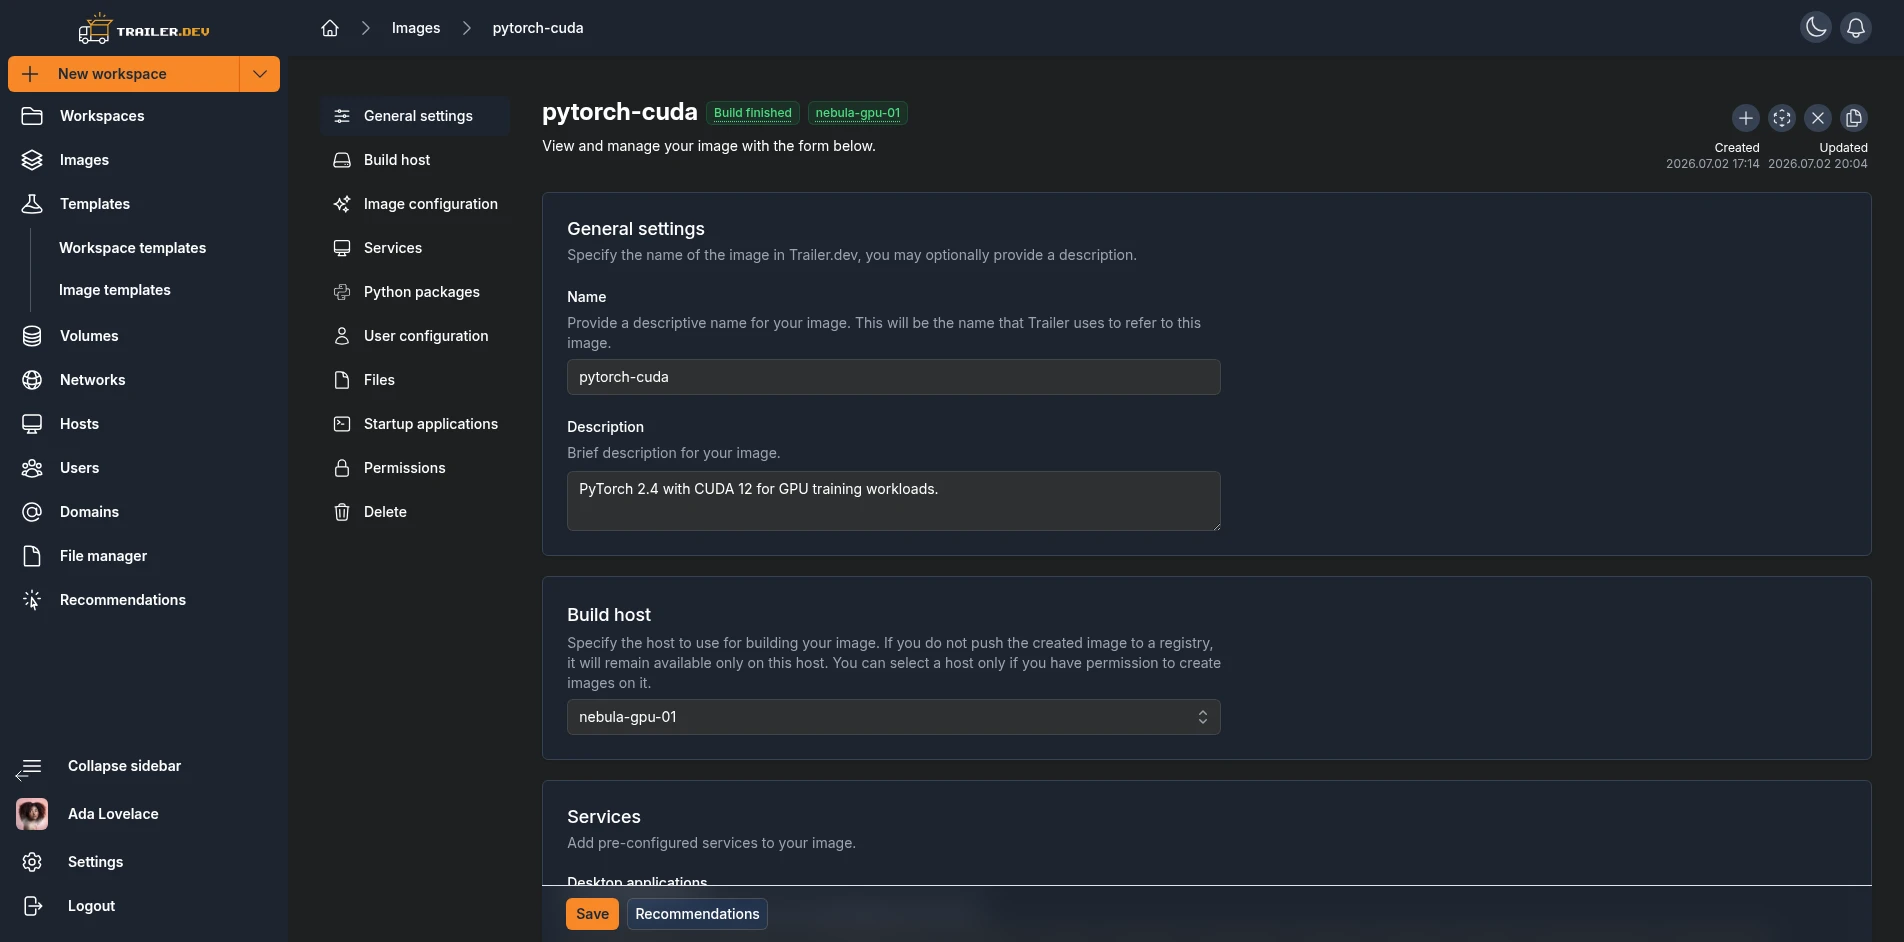Click the Description textarea

[x=894, y=501]
